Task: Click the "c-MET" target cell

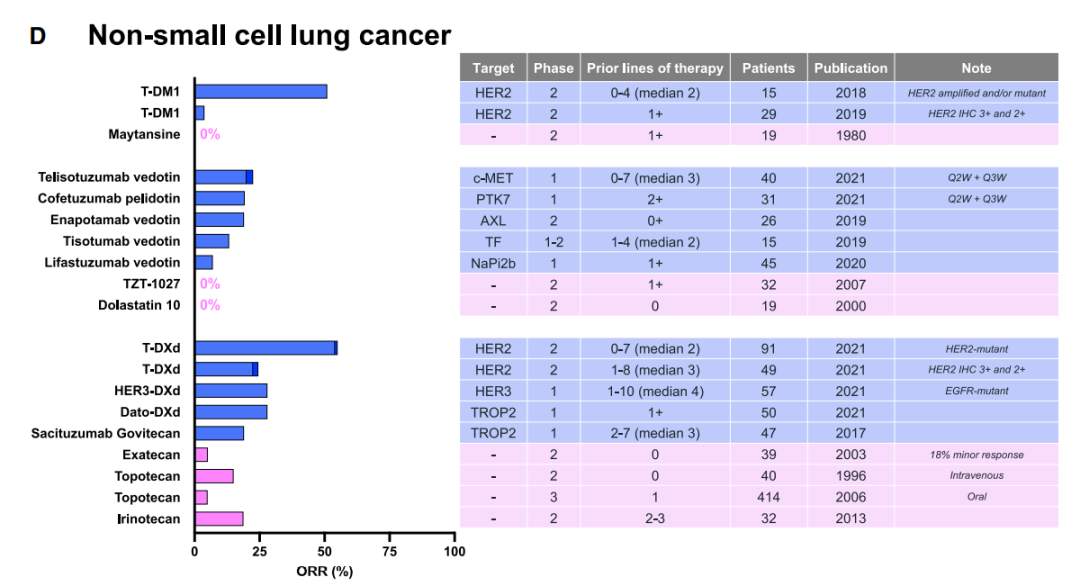Action: coord(492,177)
